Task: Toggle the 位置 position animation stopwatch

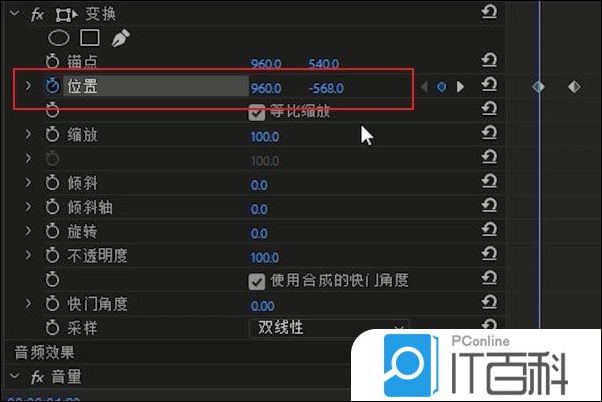Action: click(x=53, y=86)
